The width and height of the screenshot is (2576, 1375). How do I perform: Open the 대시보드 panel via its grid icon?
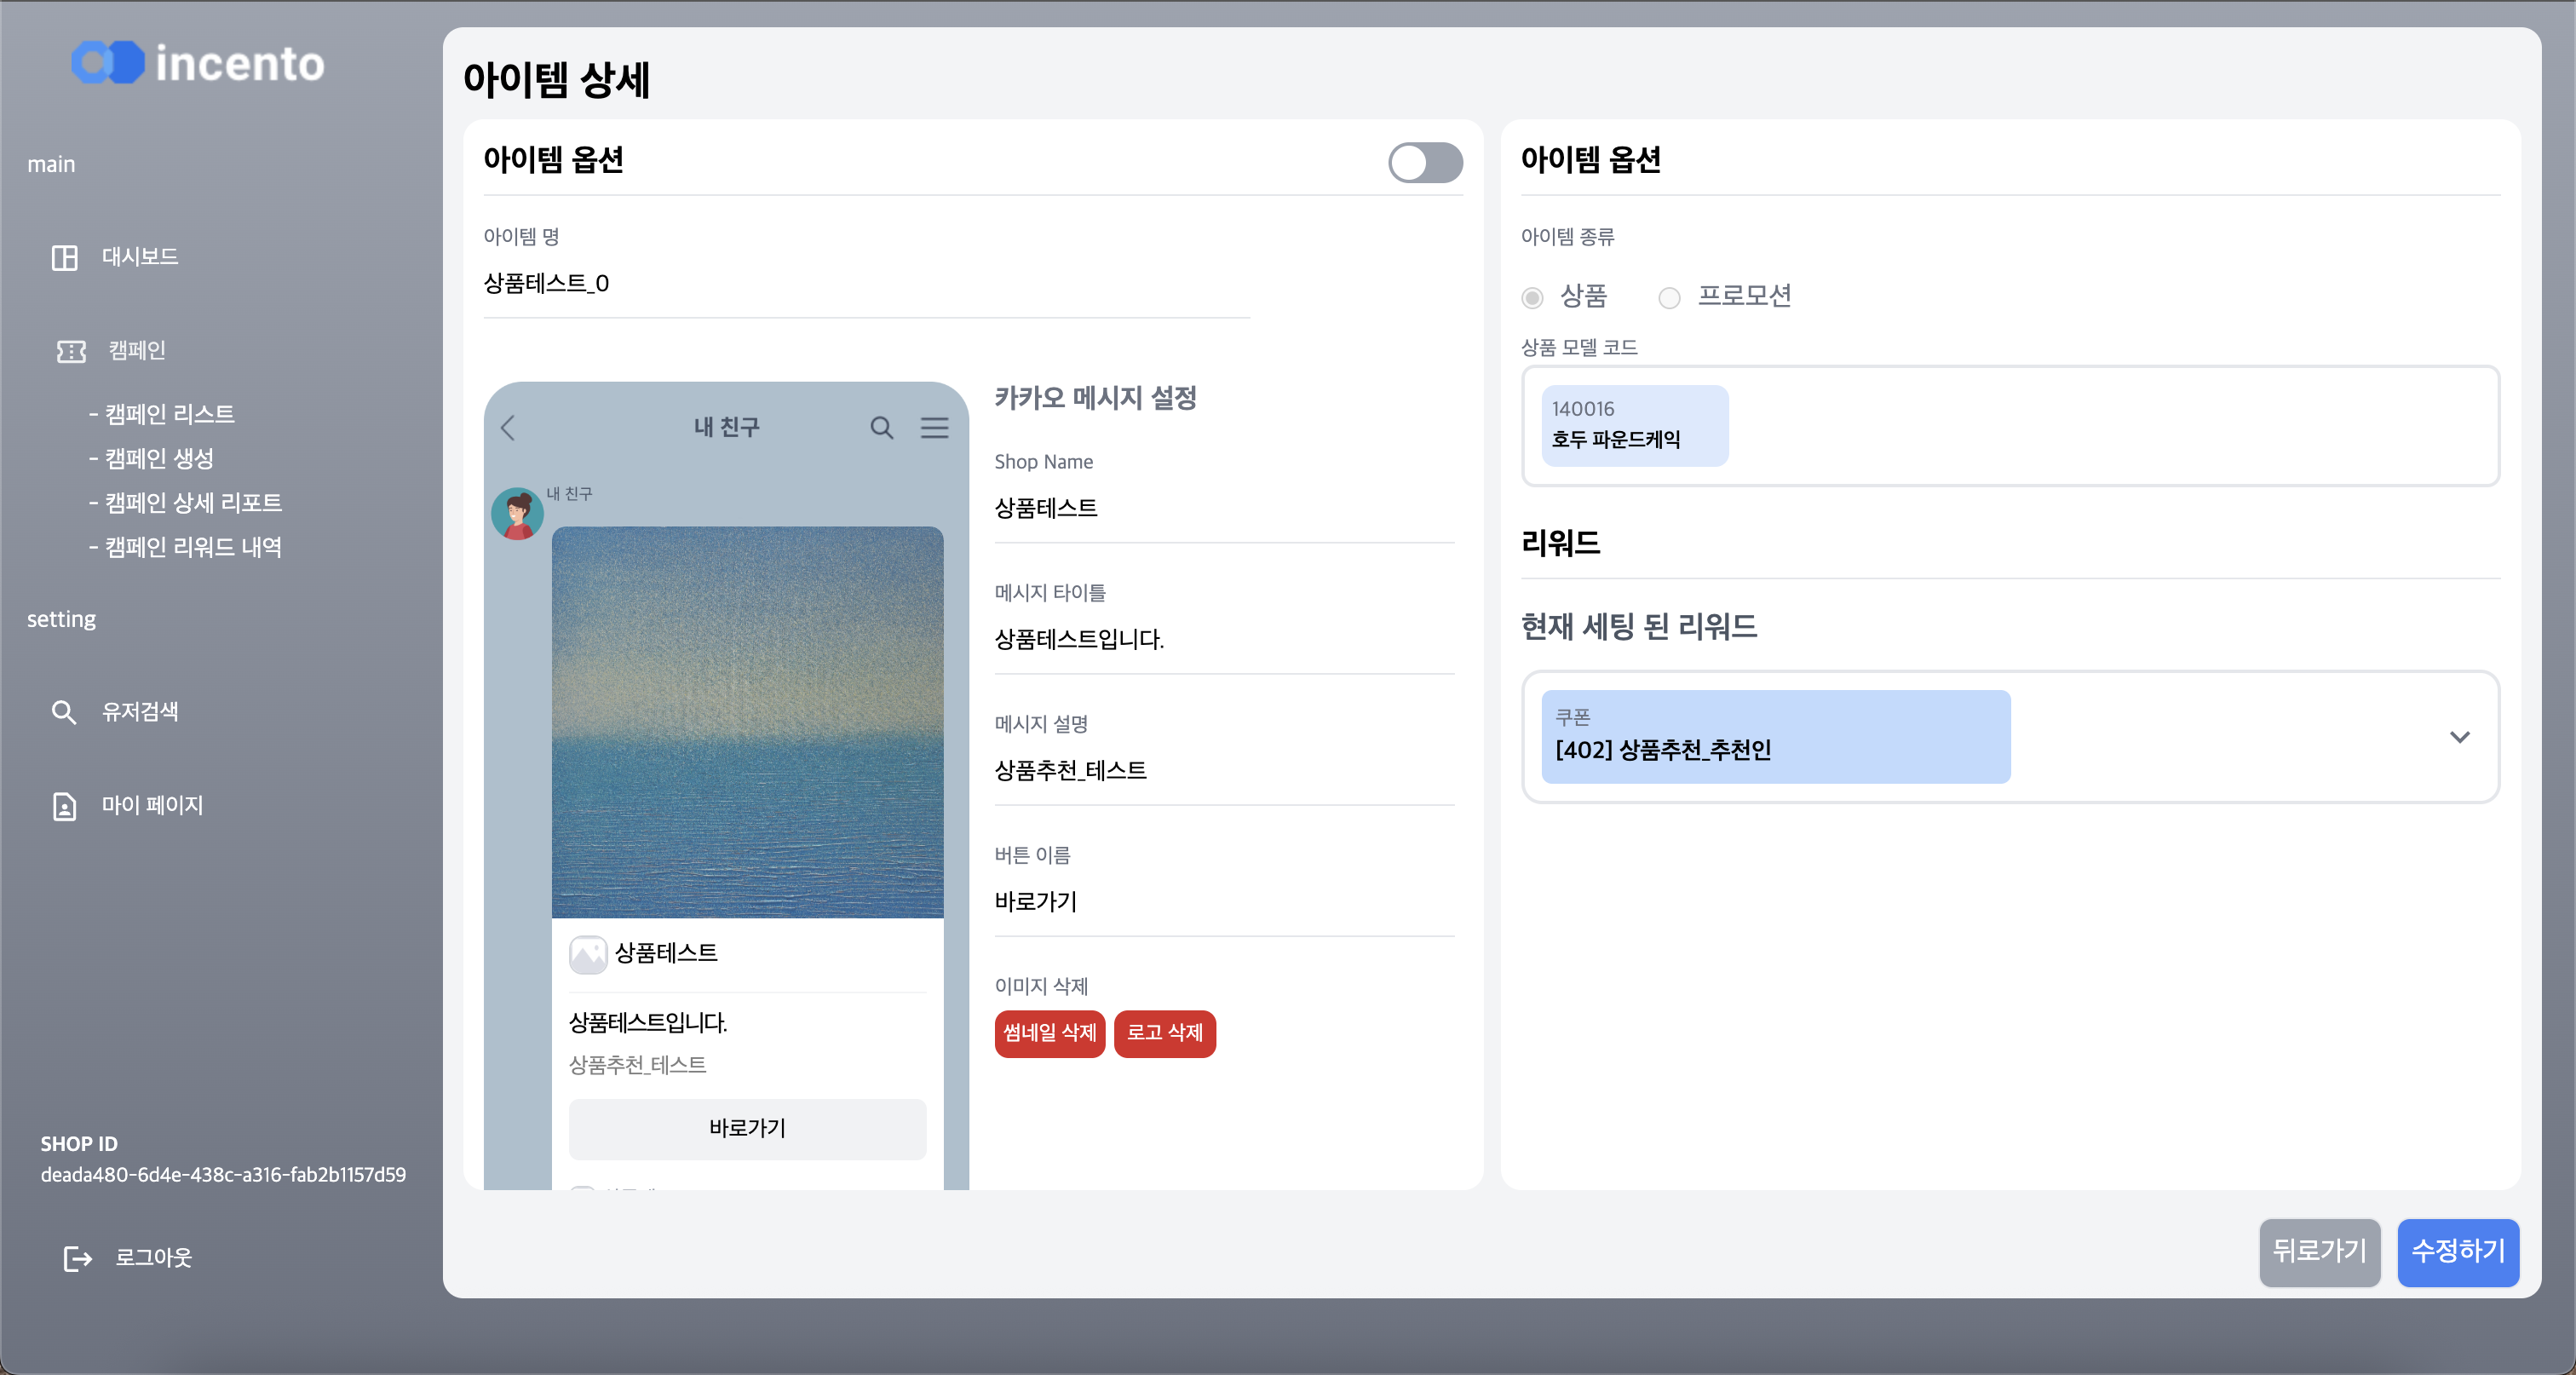click(x=64, y=257)
